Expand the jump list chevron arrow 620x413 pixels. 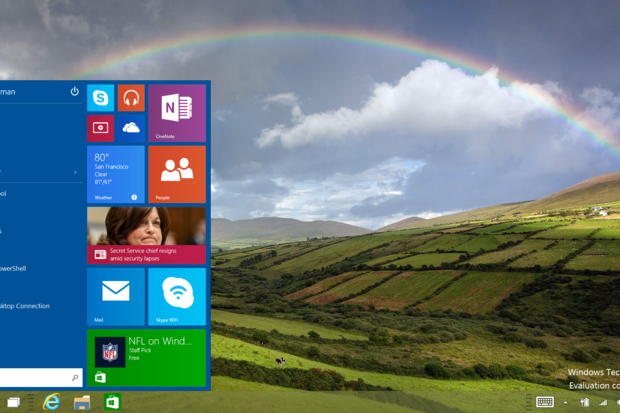click(75, 172)
